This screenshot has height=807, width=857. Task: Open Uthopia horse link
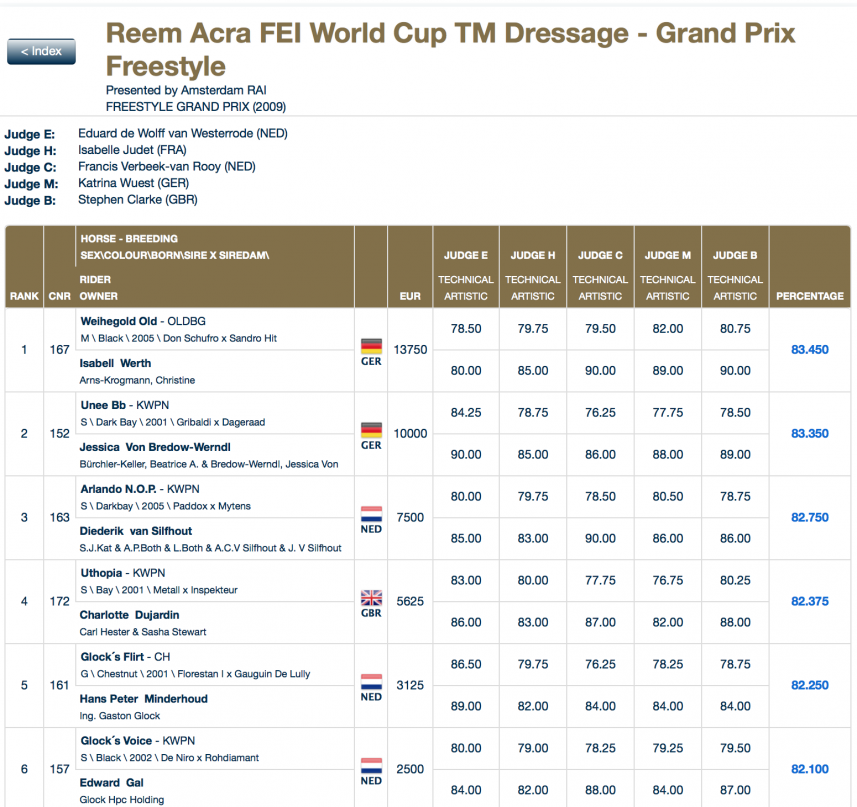[101, 573]
